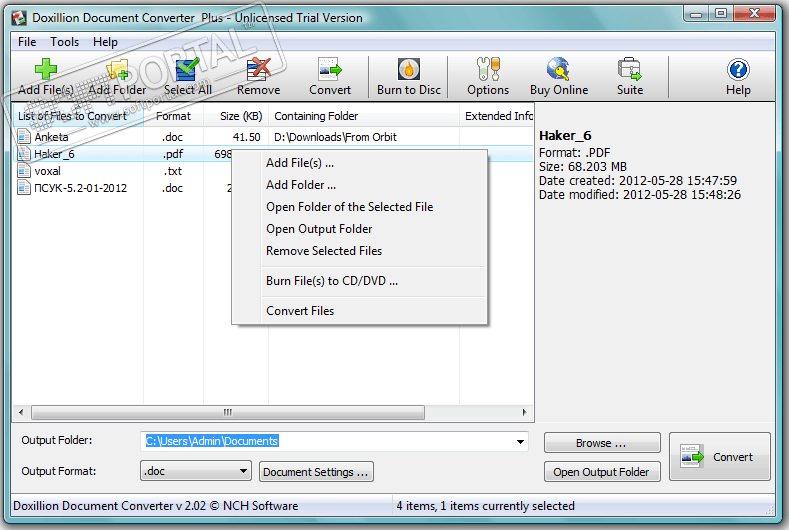The width and height of the screenshot is (789, 530).
Task: Open the Help menu in menu bar
Action: click(105, 42)
